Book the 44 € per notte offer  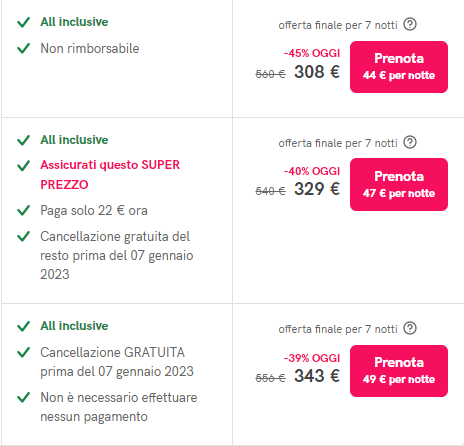pos(399,67)
